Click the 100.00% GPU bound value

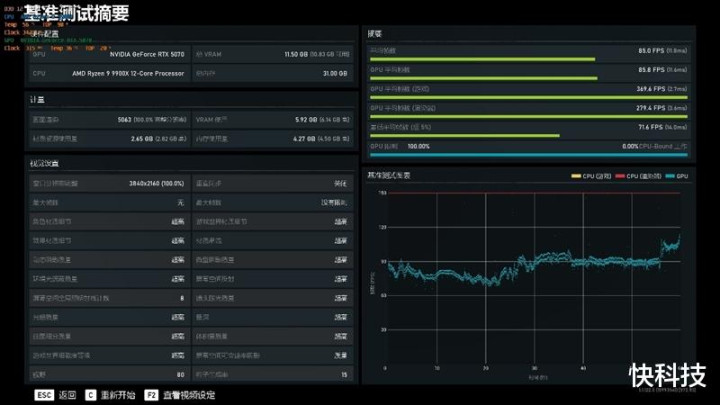coord(418,146)
